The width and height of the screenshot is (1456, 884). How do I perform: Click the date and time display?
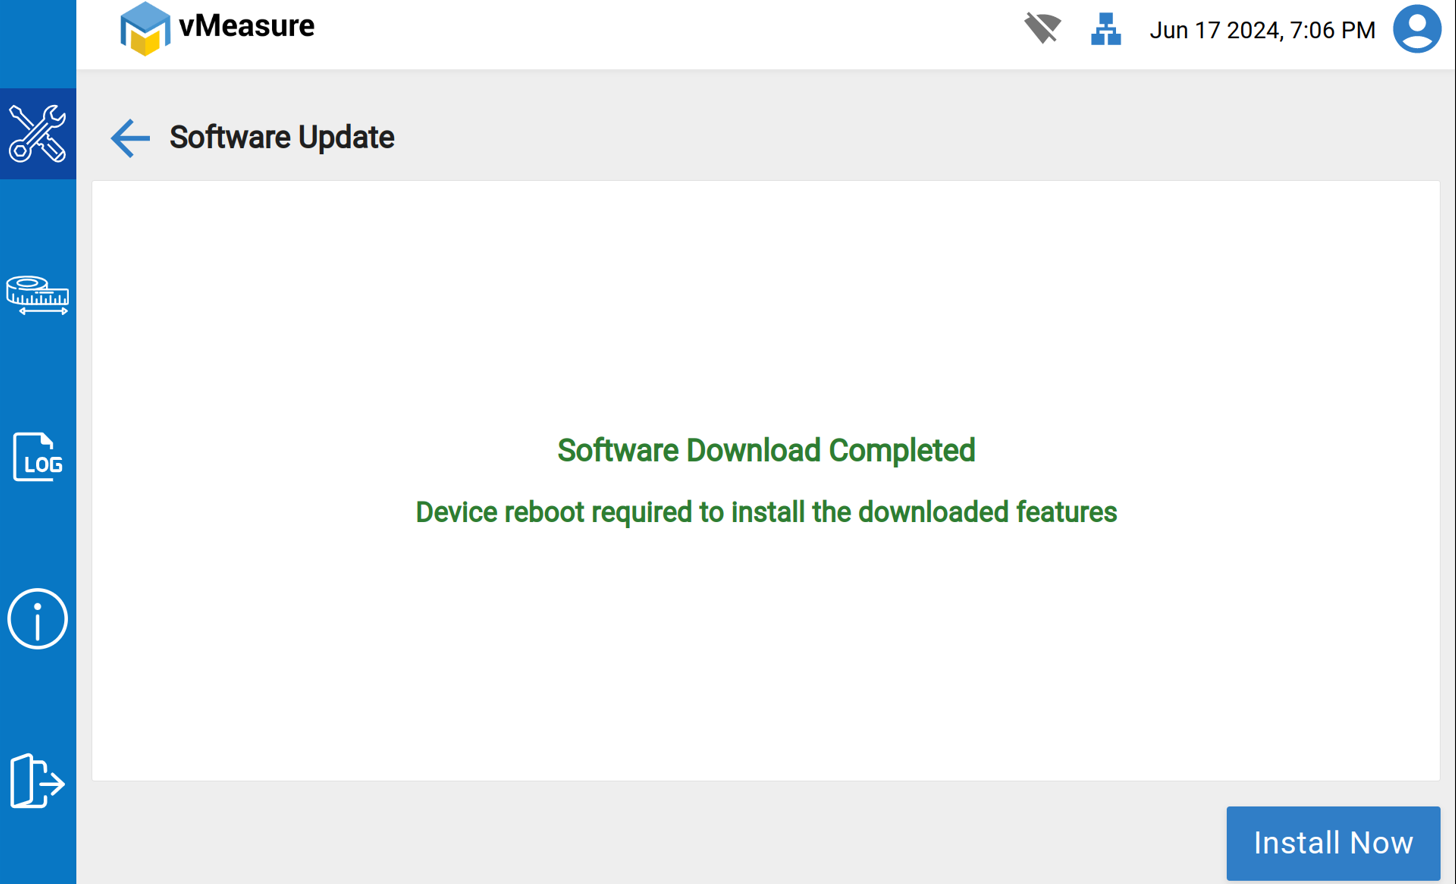tap(1263, 30)
